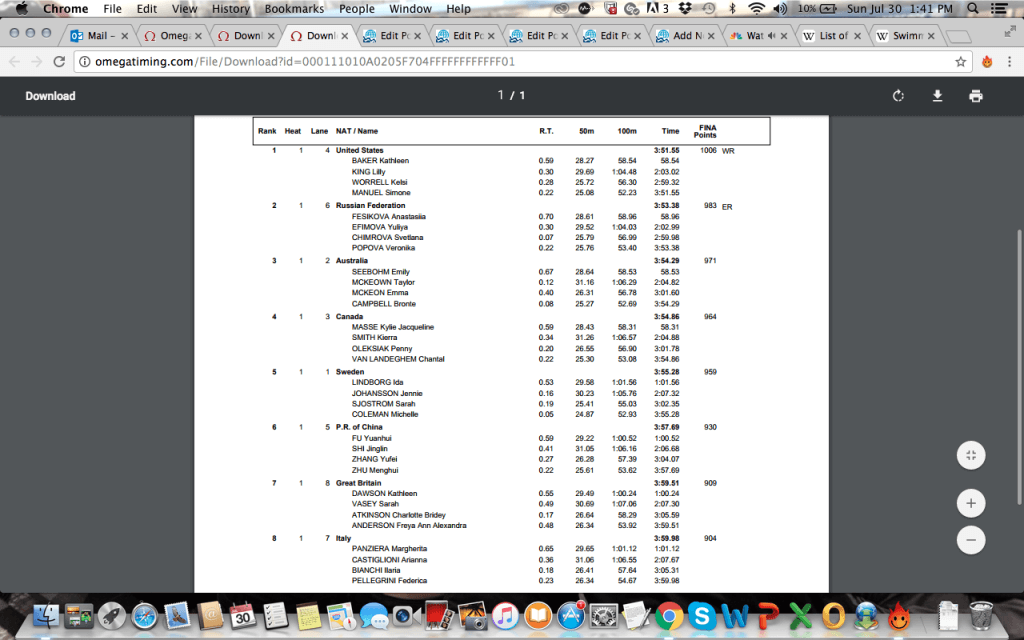Print the results document
This screenshot has width=1024, height=640.
pyautogui.click(x=976, y=96)
